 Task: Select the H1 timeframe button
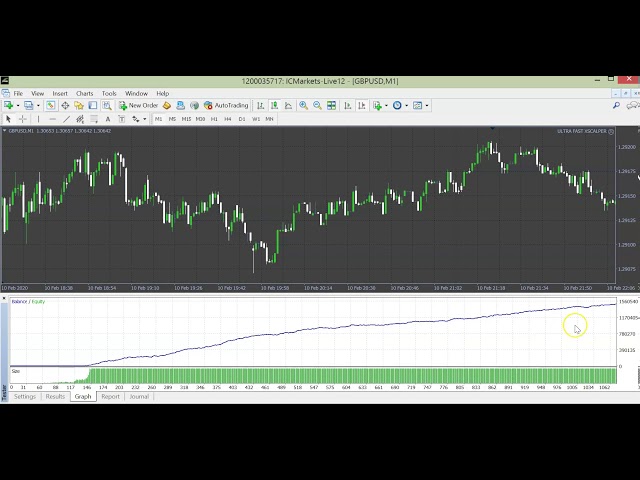214,119
